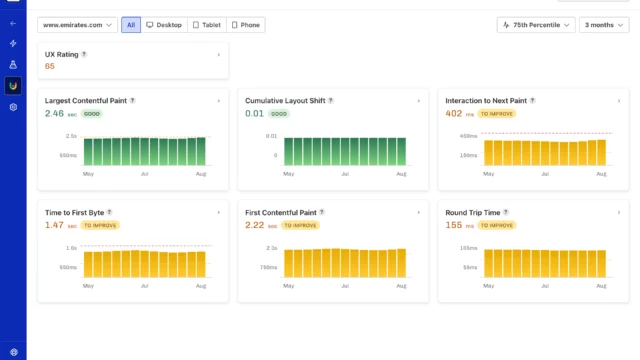
Task: Switch to the Tablet device tab
Action: 207,25
